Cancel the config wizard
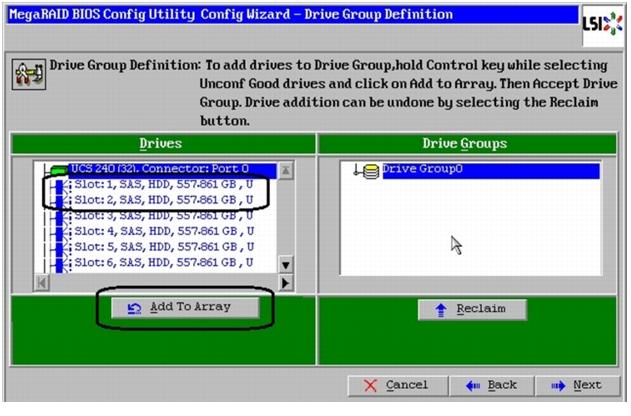Image resolution: width=631 pixels, height=416 pixels. coord(398,386)
